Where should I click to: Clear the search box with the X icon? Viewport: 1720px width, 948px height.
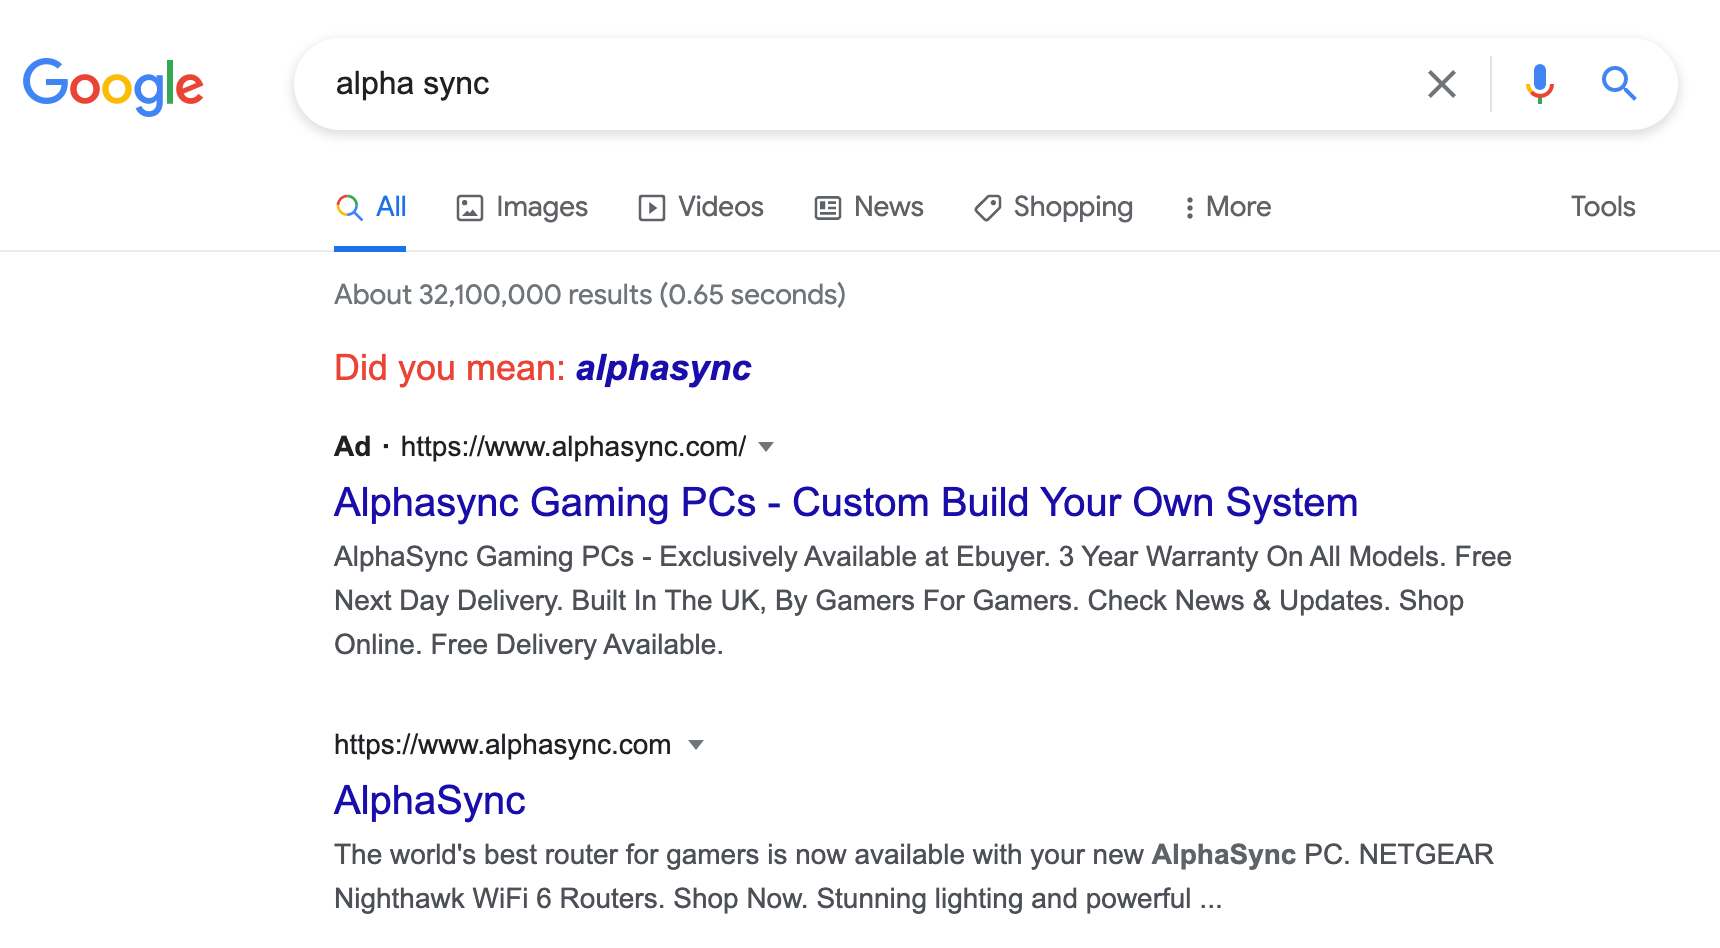(x=1441, y=84)
